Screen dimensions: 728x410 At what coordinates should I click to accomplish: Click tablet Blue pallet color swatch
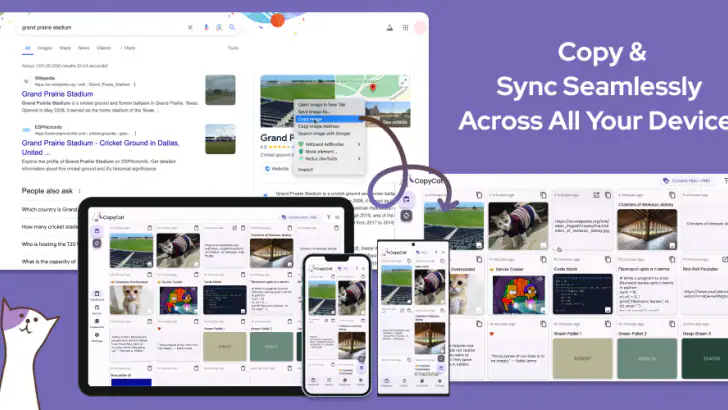(x=131, y=382)
